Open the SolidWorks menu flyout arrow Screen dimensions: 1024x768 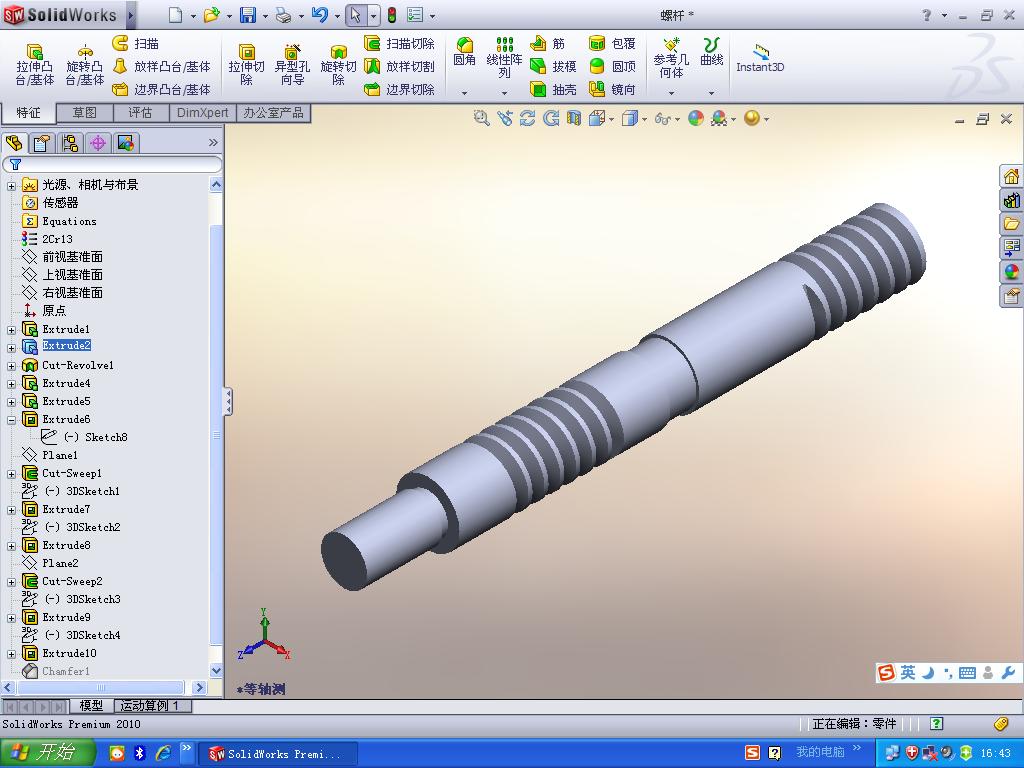coord(130,15)
